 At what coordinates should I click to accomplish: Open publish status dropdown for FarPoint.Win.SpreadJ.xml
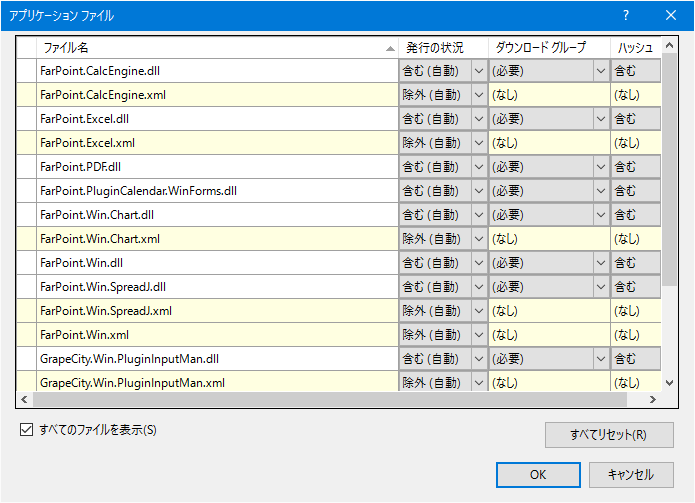click(x=479, y=311)
